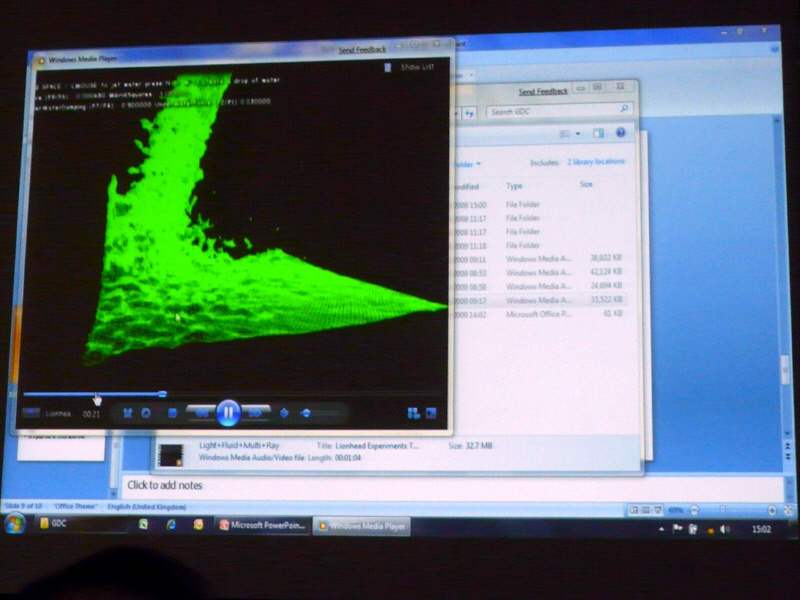Click to add notes in PowerPoint
800x600 pixels.
click(x=165, y=485)
